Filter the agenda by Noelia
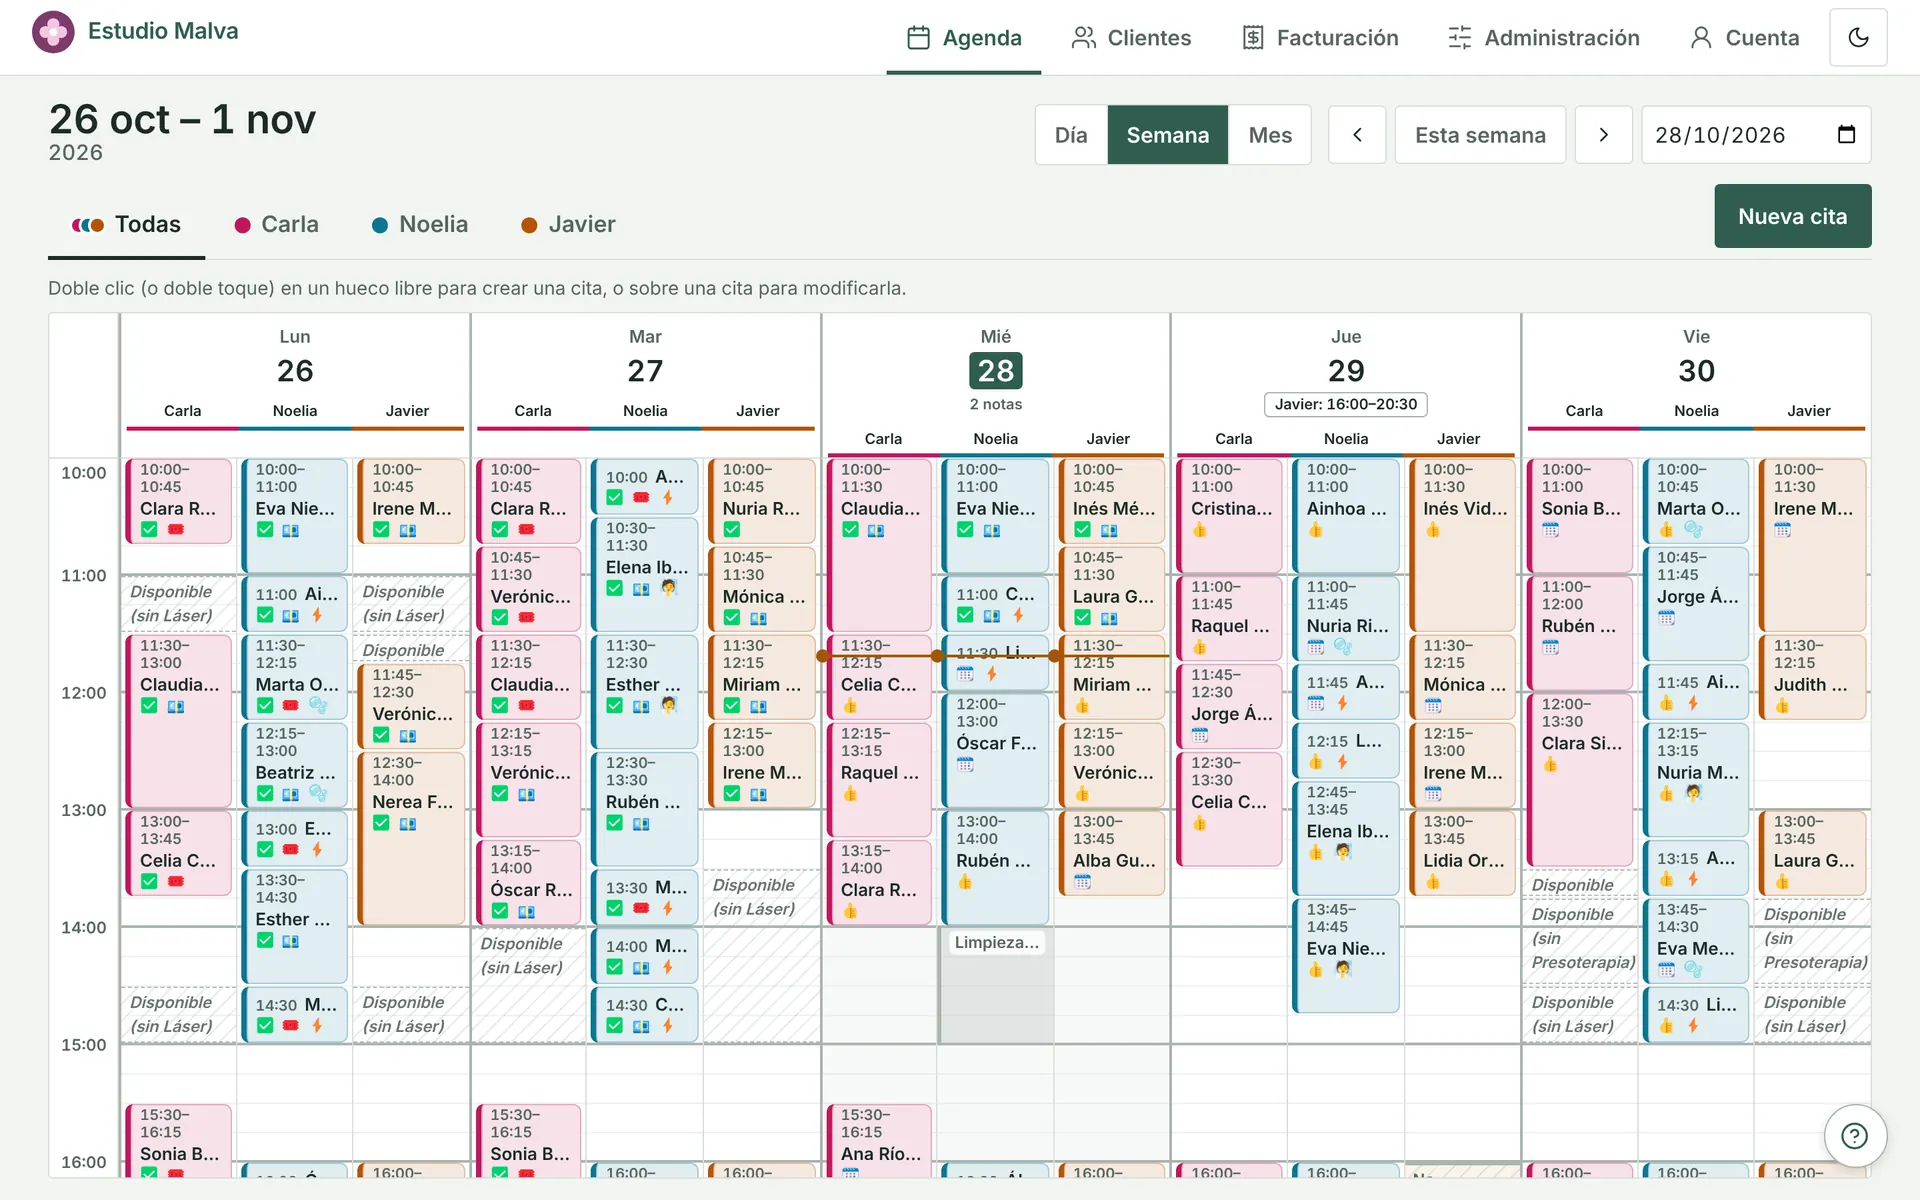Screen dimensions: 1920x1200 419,225
